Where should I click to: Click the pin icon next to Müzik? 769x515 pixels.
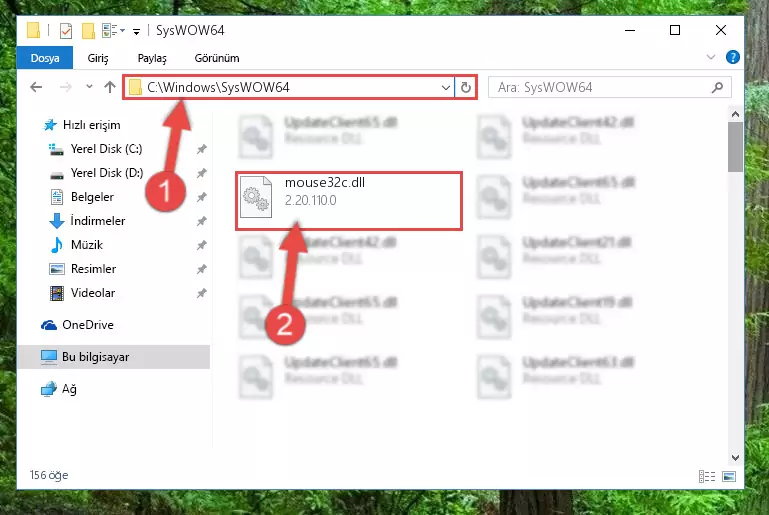point(202,245)
